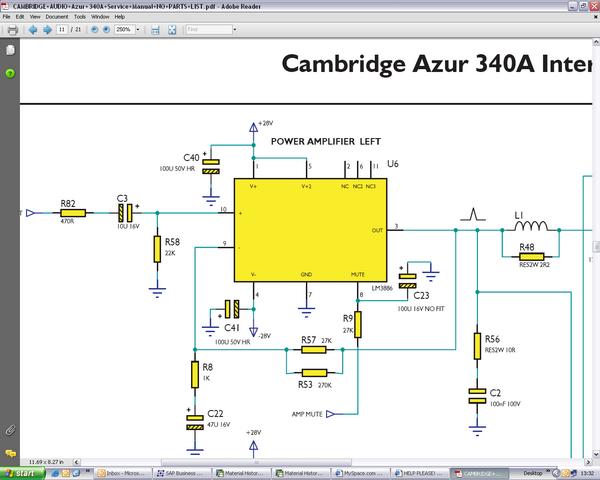The image size is (600, 480).
Task: Click the horizontal scrollbar thumb
Action: pyautogui.click(x=256, y=462)
